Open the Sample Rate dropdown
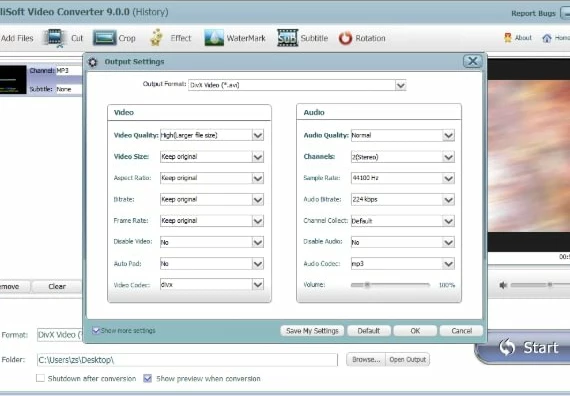 (x=449, y=178)
